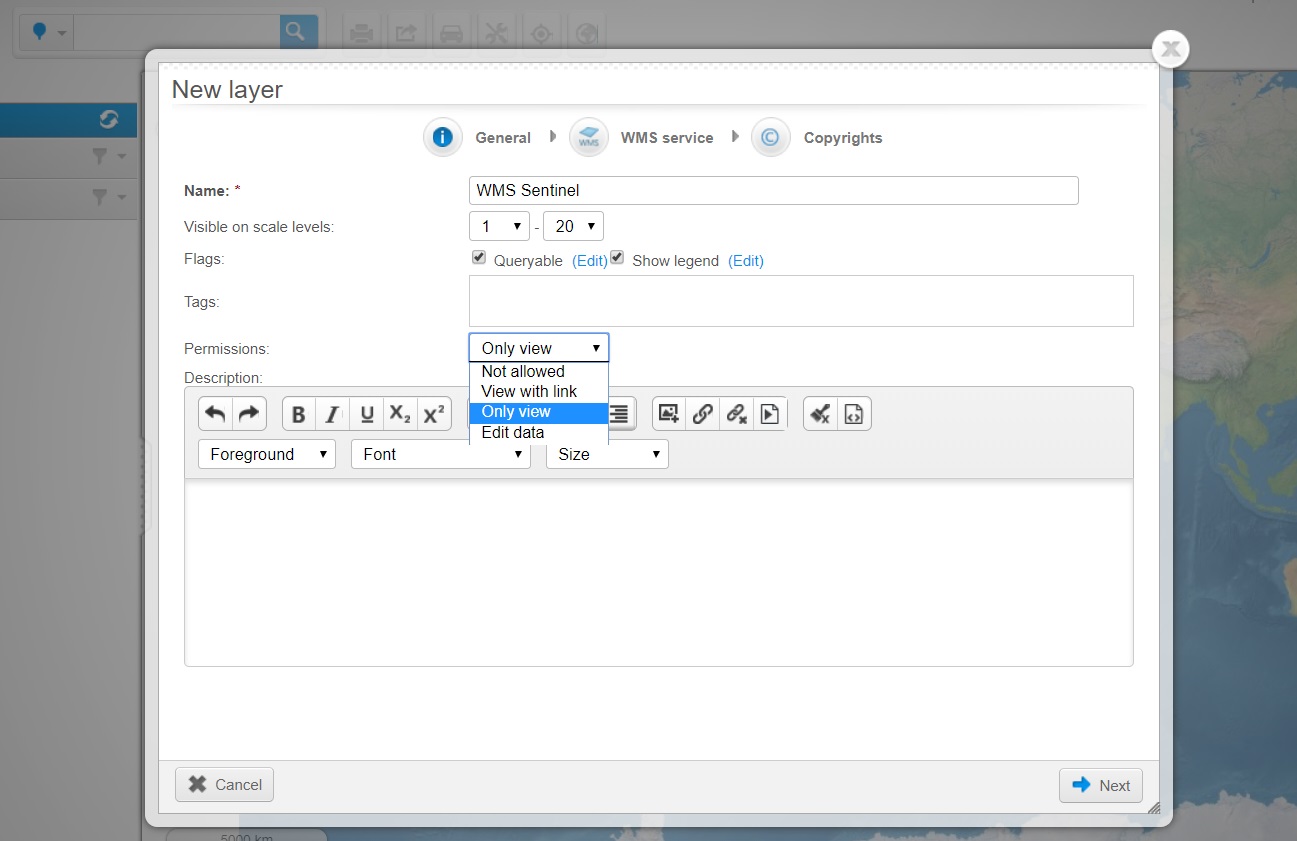This screenshot has height=841, width=1297.
Task: Click the share/export icon in map toolbar
Action: (x=406, y=34)
